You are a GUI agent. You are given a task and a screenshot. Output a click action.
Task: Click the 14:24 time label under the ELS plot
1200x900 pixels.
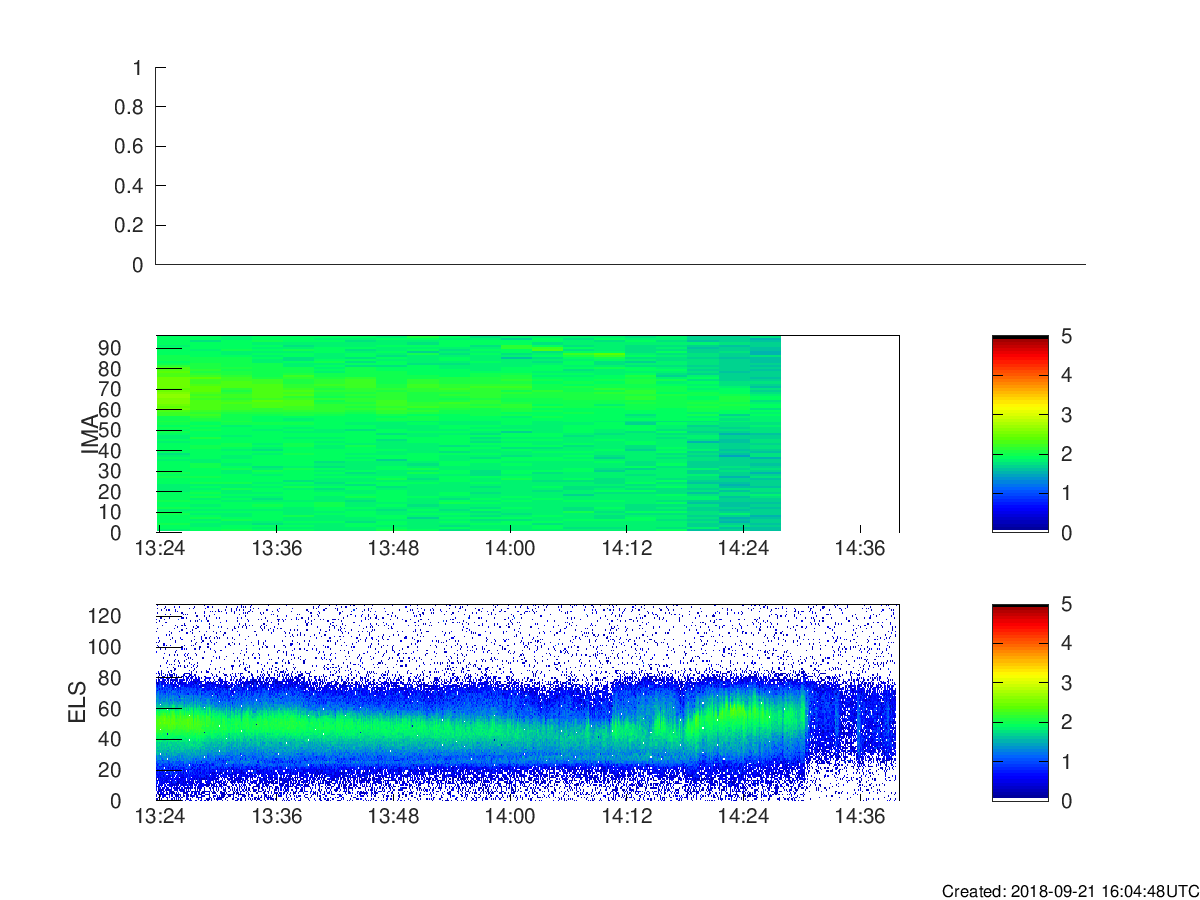pyautogui.click(x=743, y=817)
